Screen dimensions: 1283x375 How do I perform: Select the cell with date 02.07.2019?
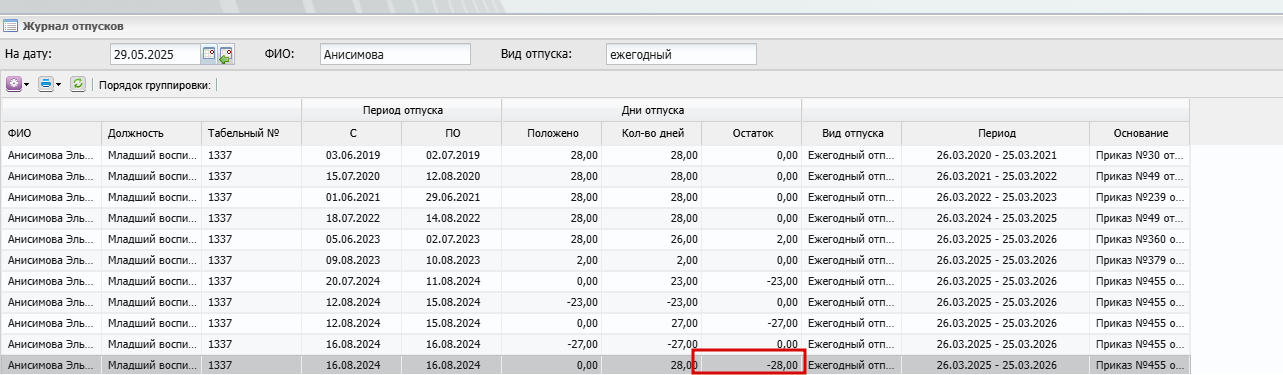451,155
